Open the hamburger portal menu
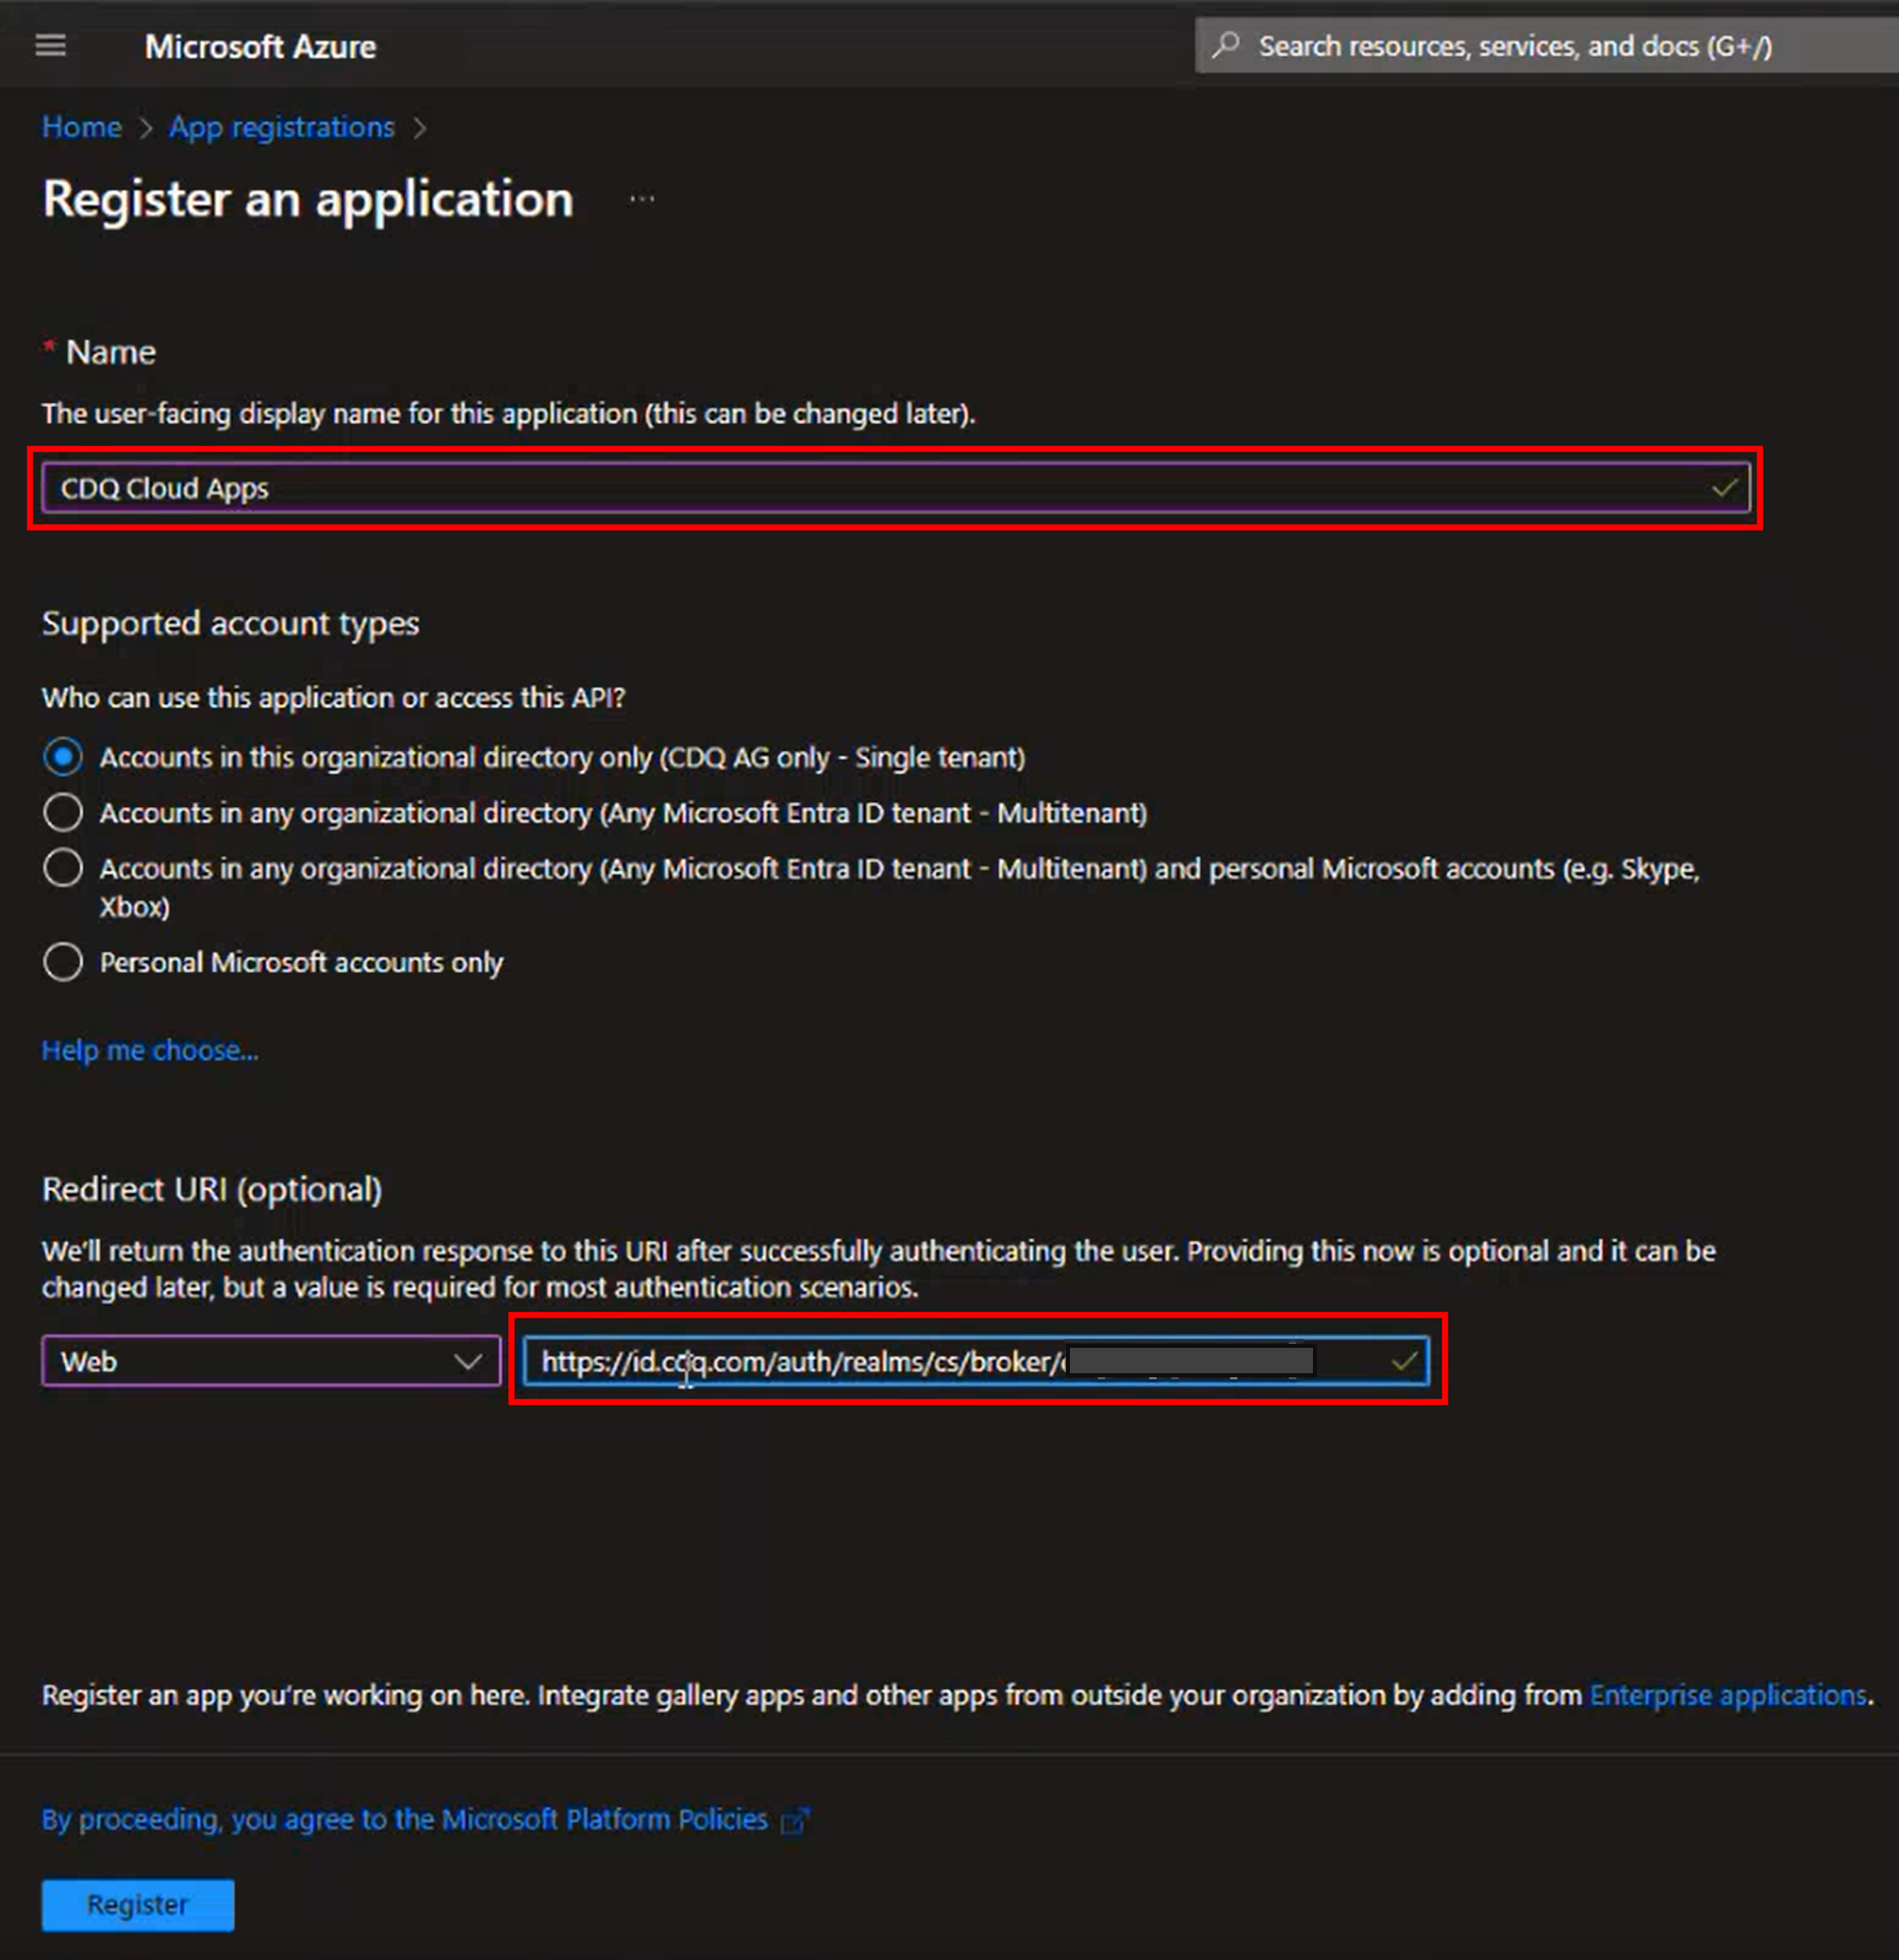 coord(50,46)
